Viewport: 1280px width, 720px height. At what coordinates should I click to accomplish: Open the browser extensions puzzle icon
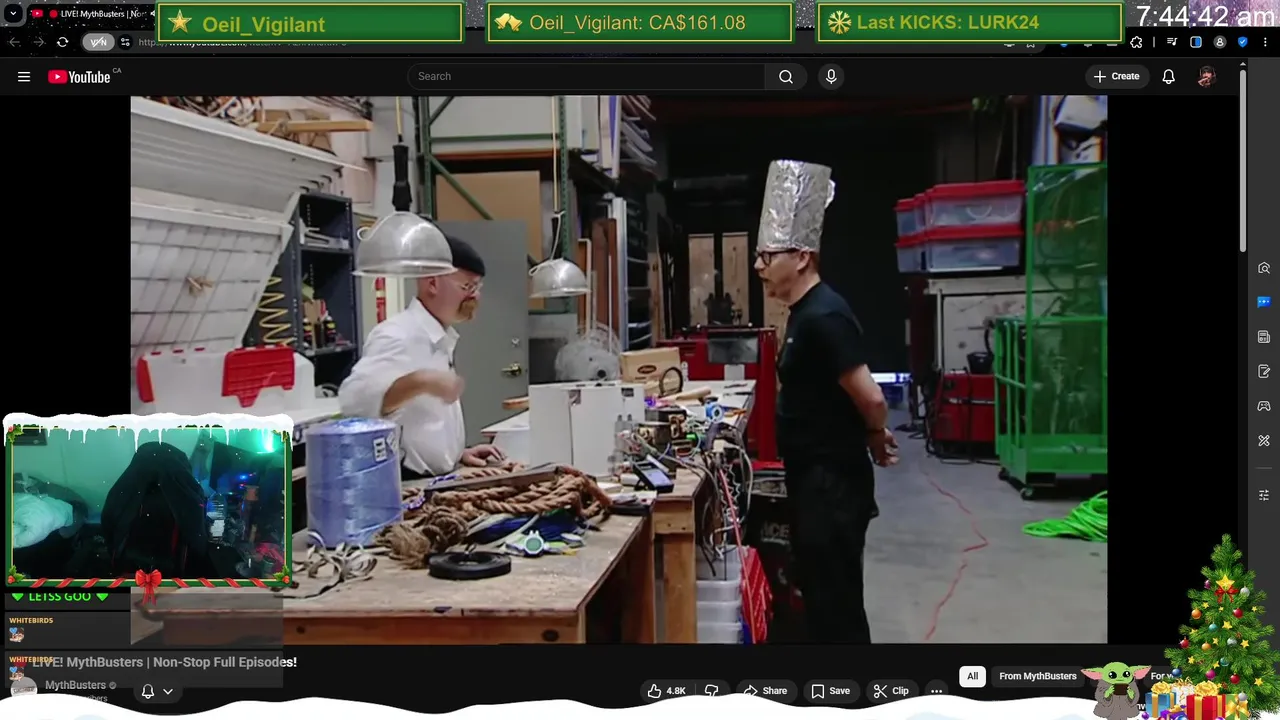(1136, 42)
